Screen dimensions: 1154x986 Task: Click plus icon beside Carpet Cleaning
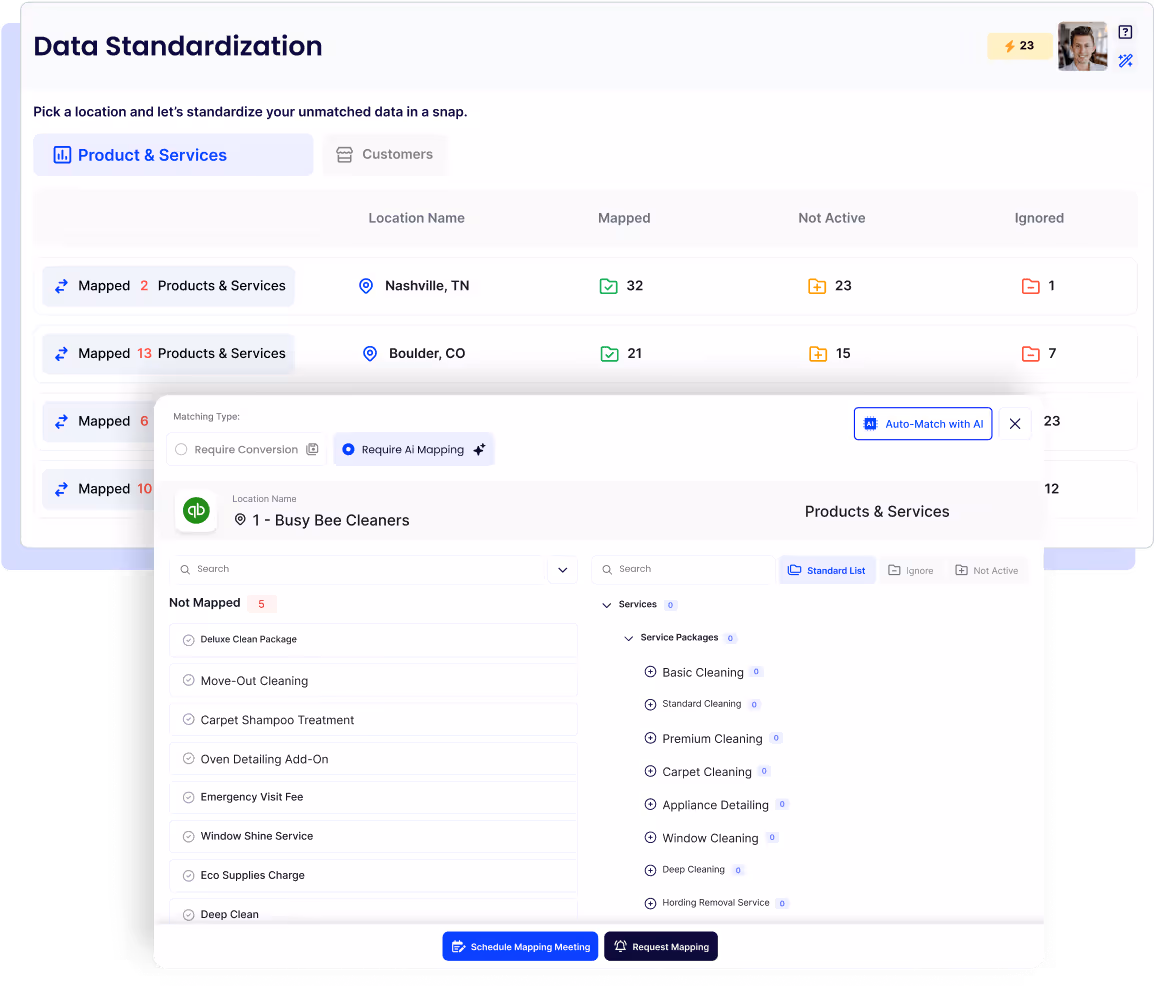click(650, 771)
